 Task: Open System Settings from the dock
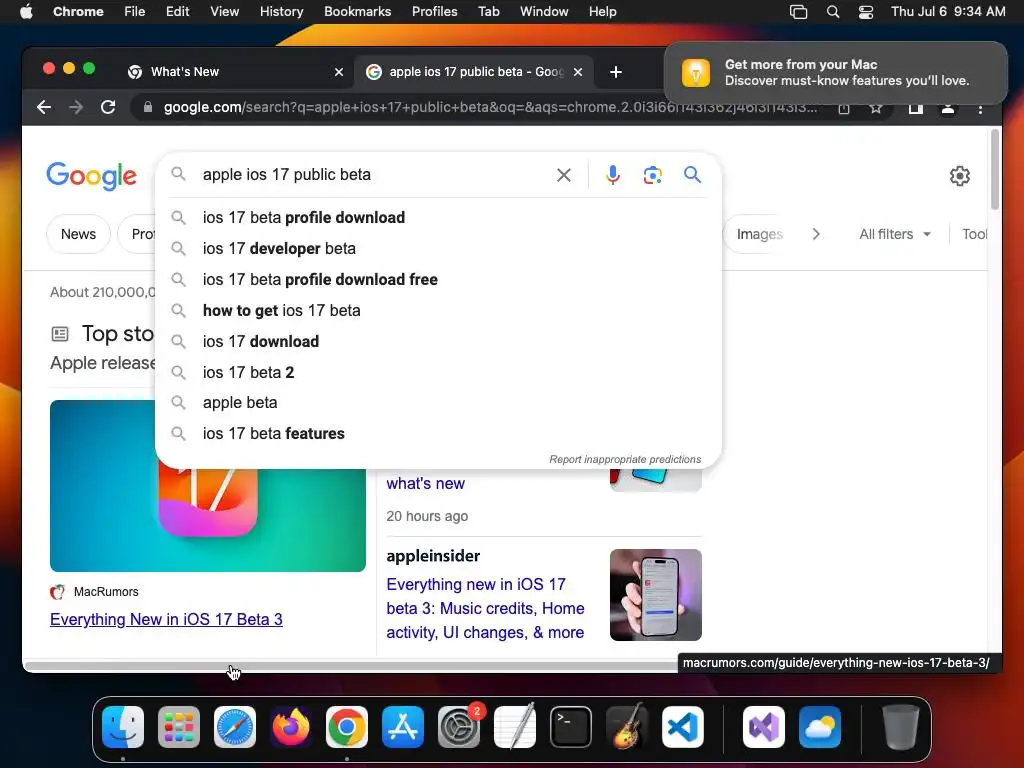coord(459,727)
